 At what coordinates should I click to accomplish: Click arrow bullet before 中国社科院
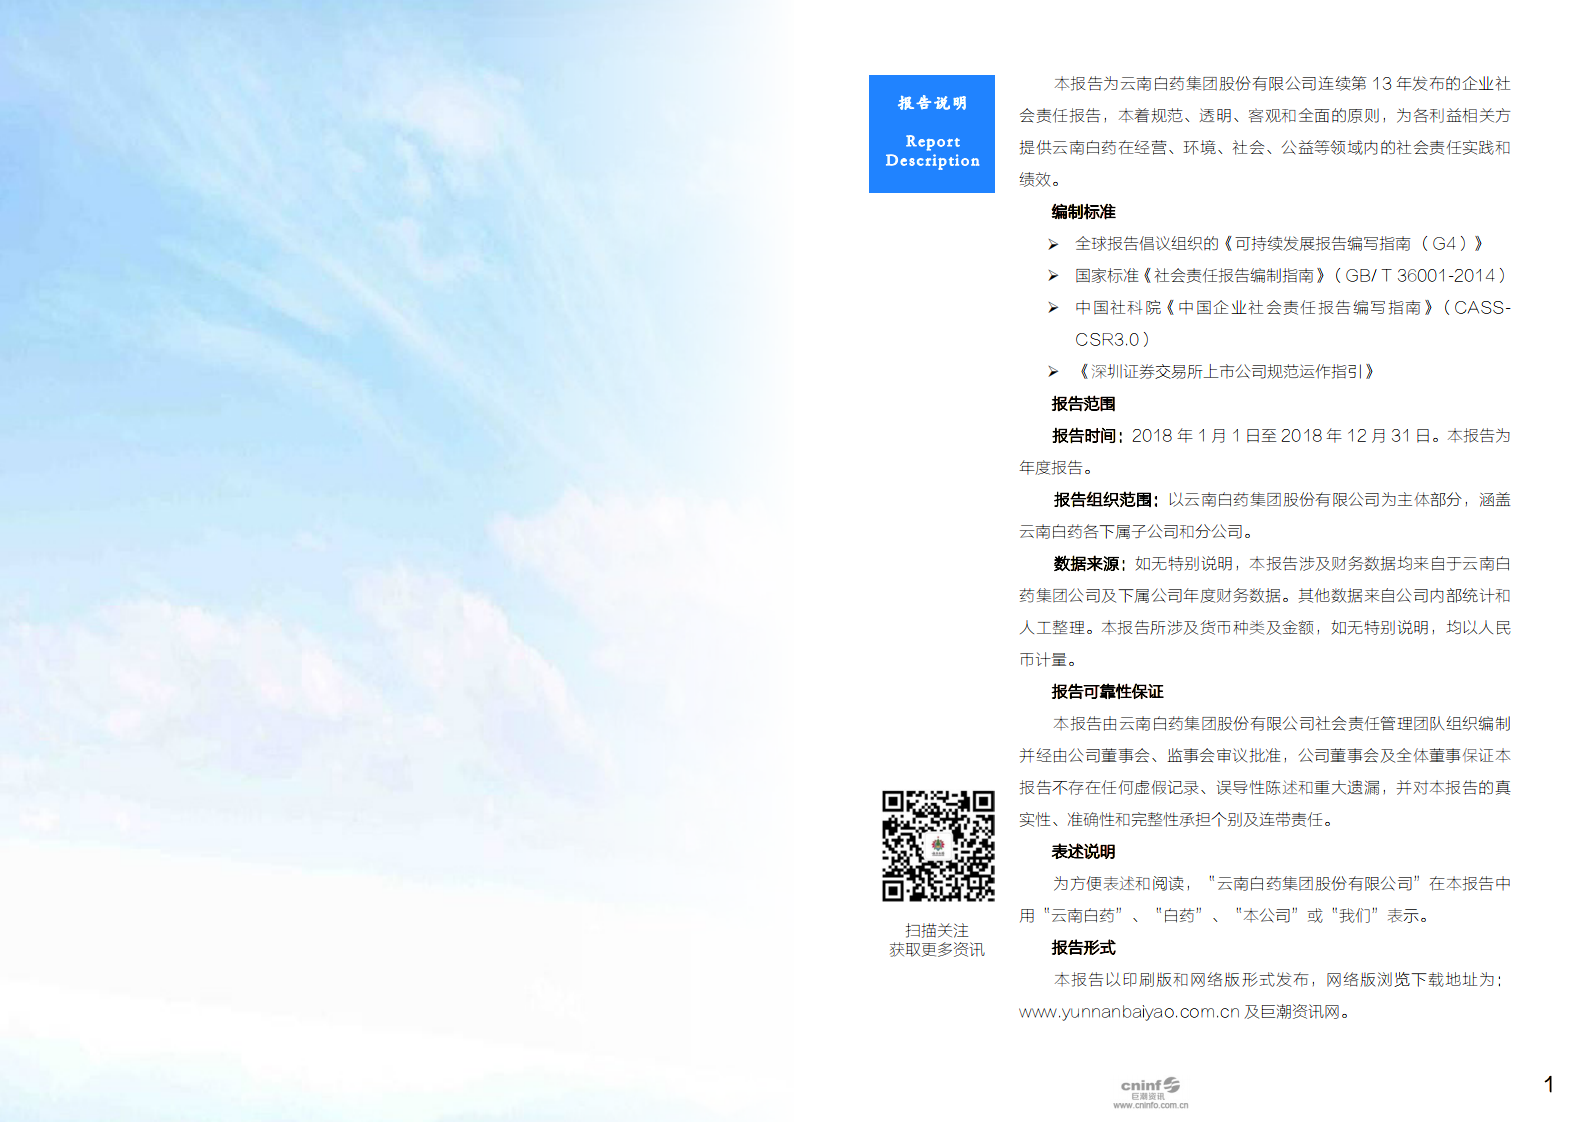pos(1053,308)
